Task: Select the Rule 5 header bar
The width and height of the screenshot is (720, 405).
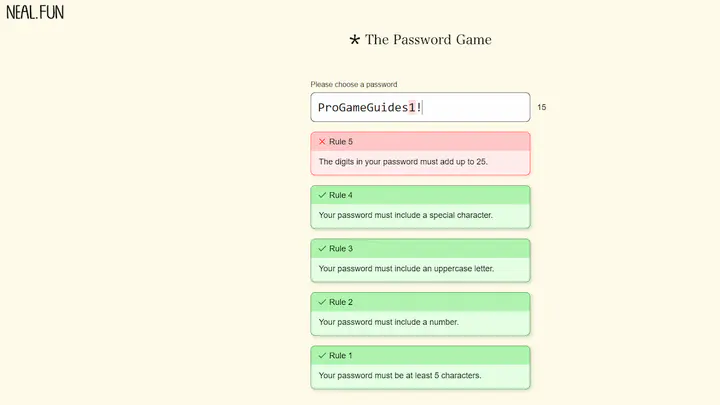Action: 420,141
